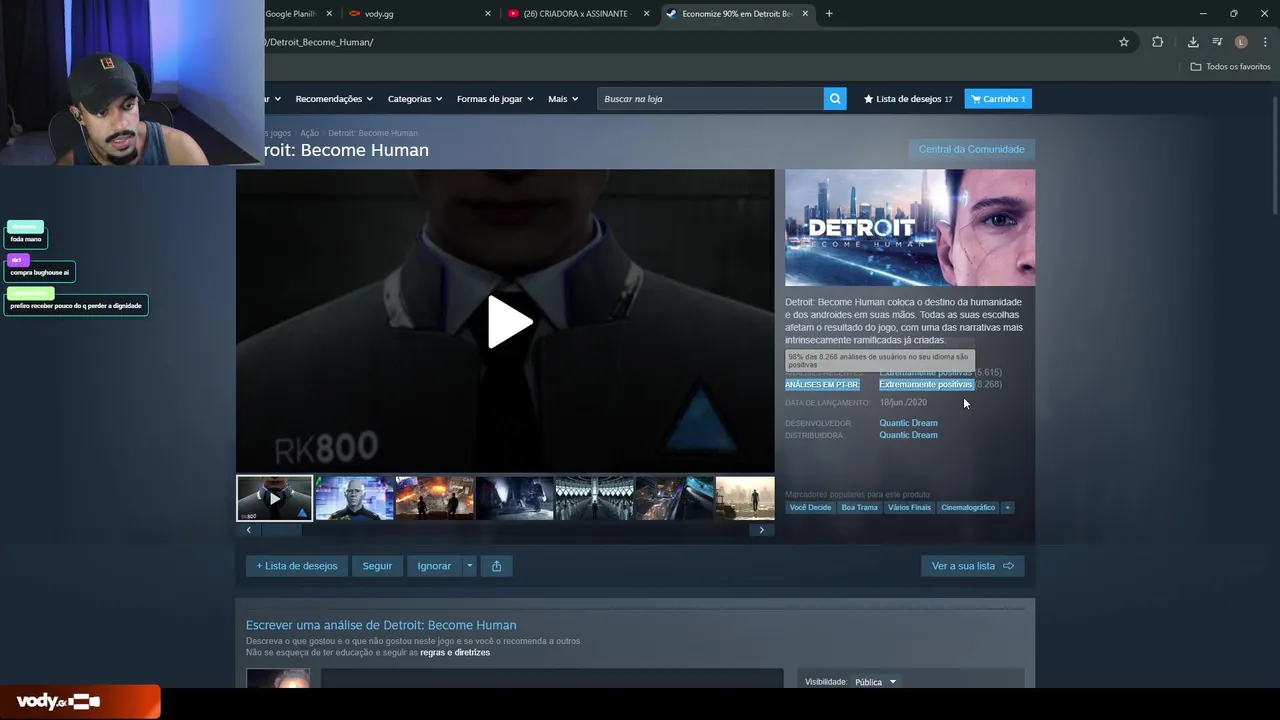The width and height of the screenshot is (1280, 720).
Task: Bookmark this page with the star icon
Action: [x=1124, y=42]
